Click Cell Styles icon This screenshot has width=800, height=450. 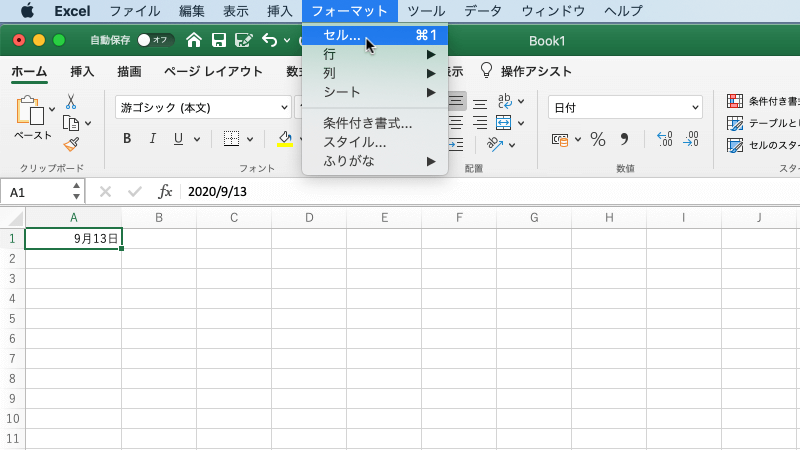pos(735,145)
